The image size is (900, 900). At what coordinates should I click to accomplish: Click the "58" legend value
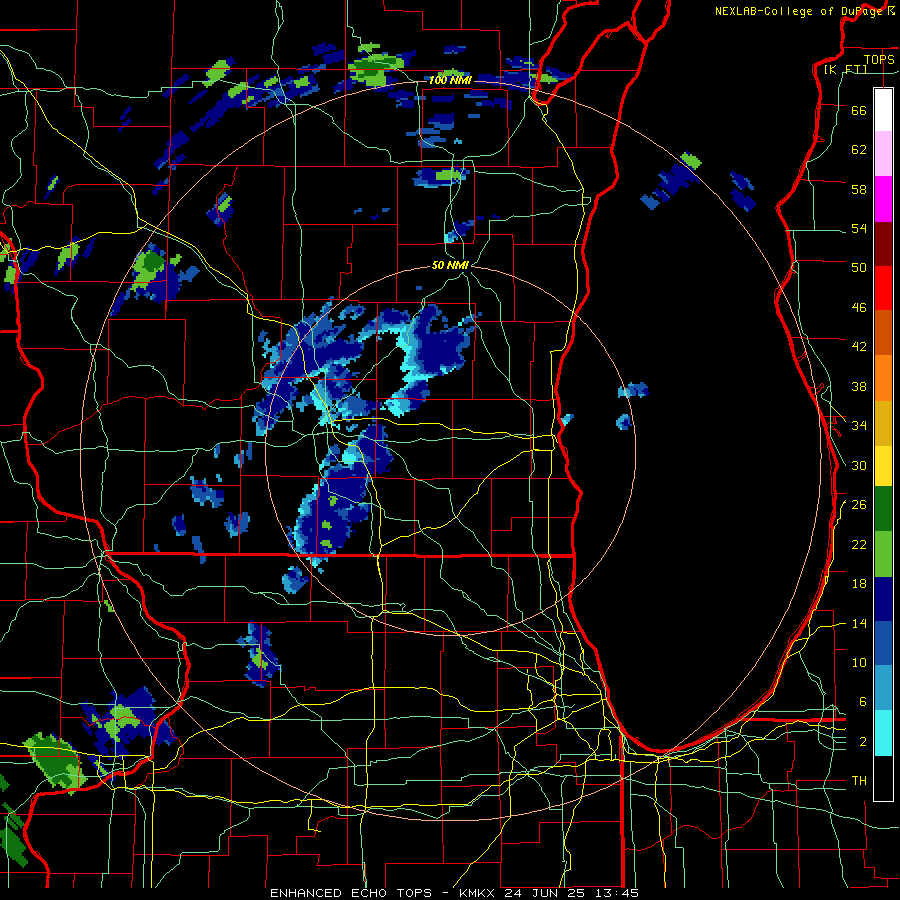(x=859, y=189)
